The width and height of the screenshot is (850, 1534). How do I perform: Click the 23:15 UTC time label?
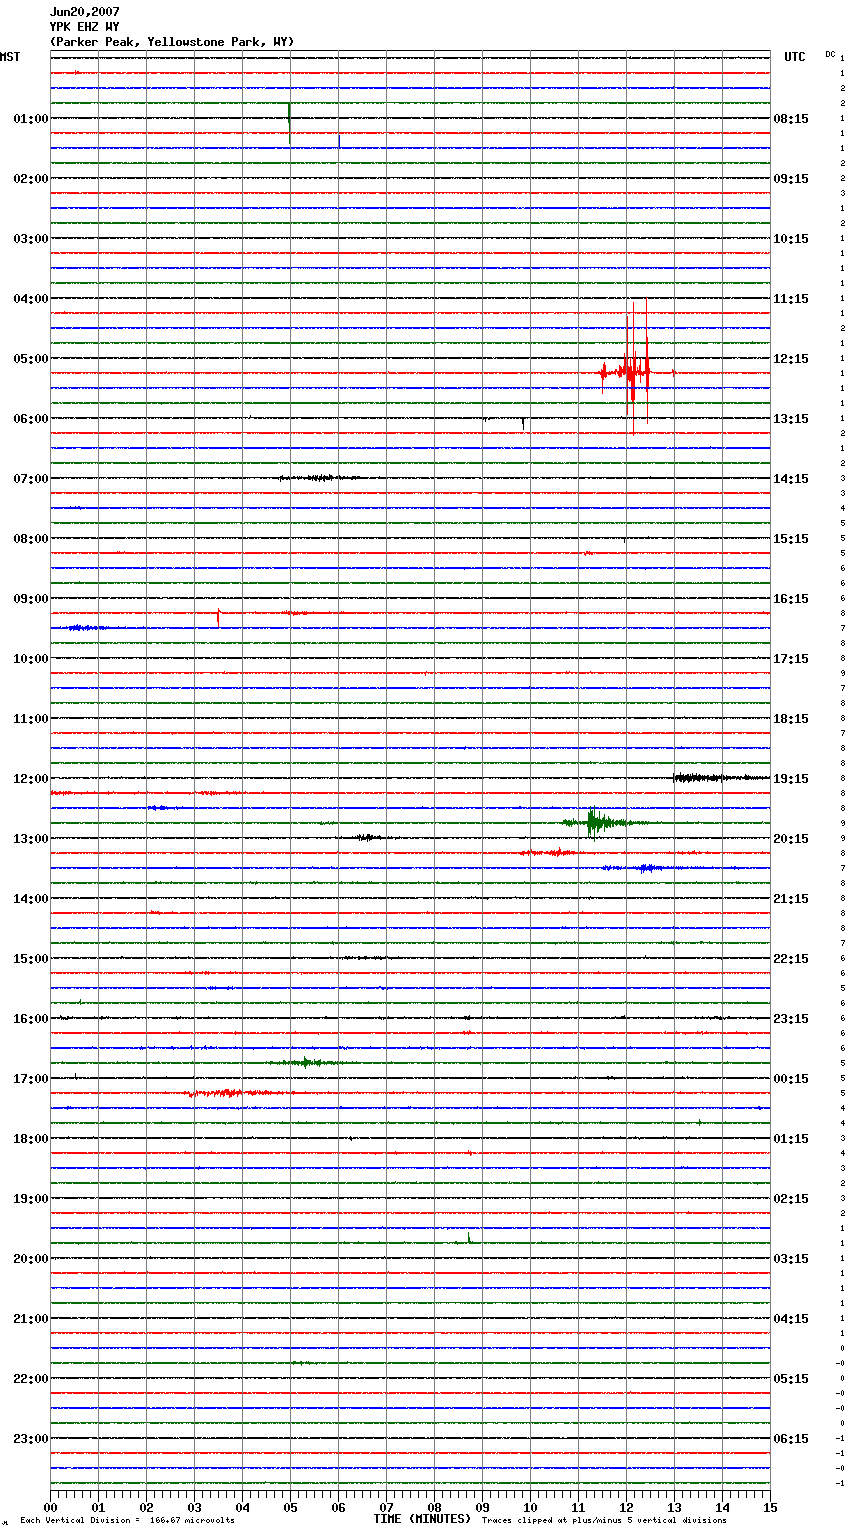[791, 1019]
